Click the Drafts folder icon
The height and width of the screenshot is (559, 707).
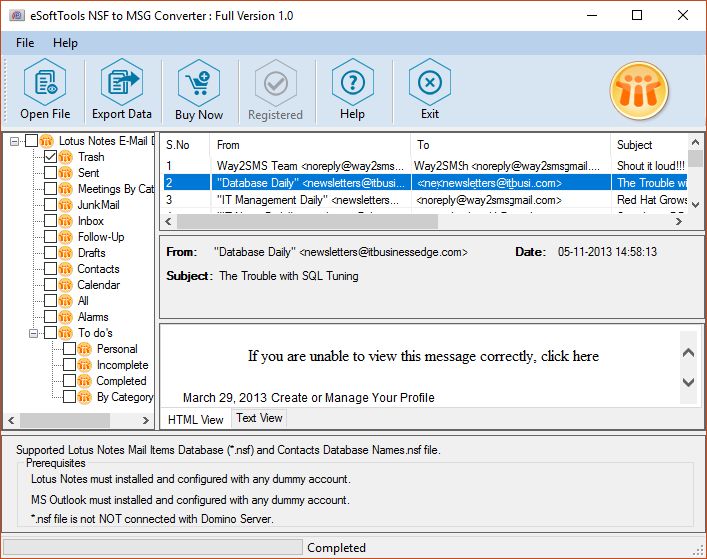point(65,253)
